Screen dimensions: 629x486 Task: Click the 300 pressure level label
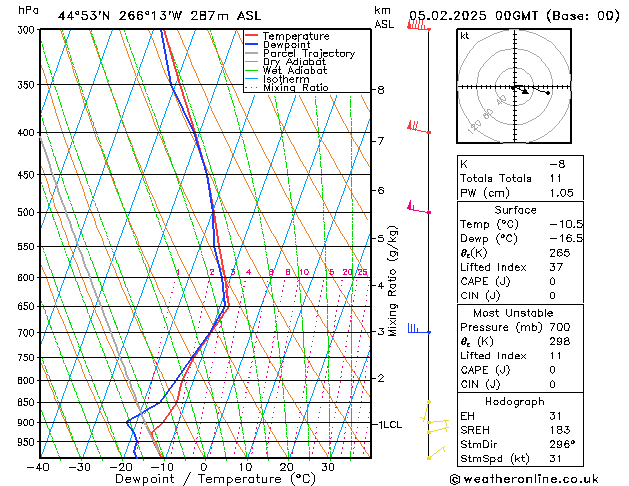[x=28, y=30]
